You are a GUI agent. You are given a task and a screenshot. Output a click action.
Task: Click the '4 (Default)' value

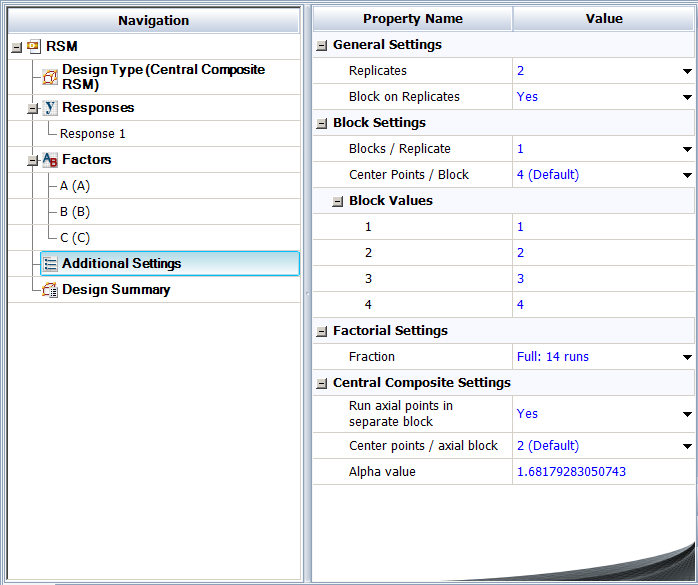click(548, 175)
